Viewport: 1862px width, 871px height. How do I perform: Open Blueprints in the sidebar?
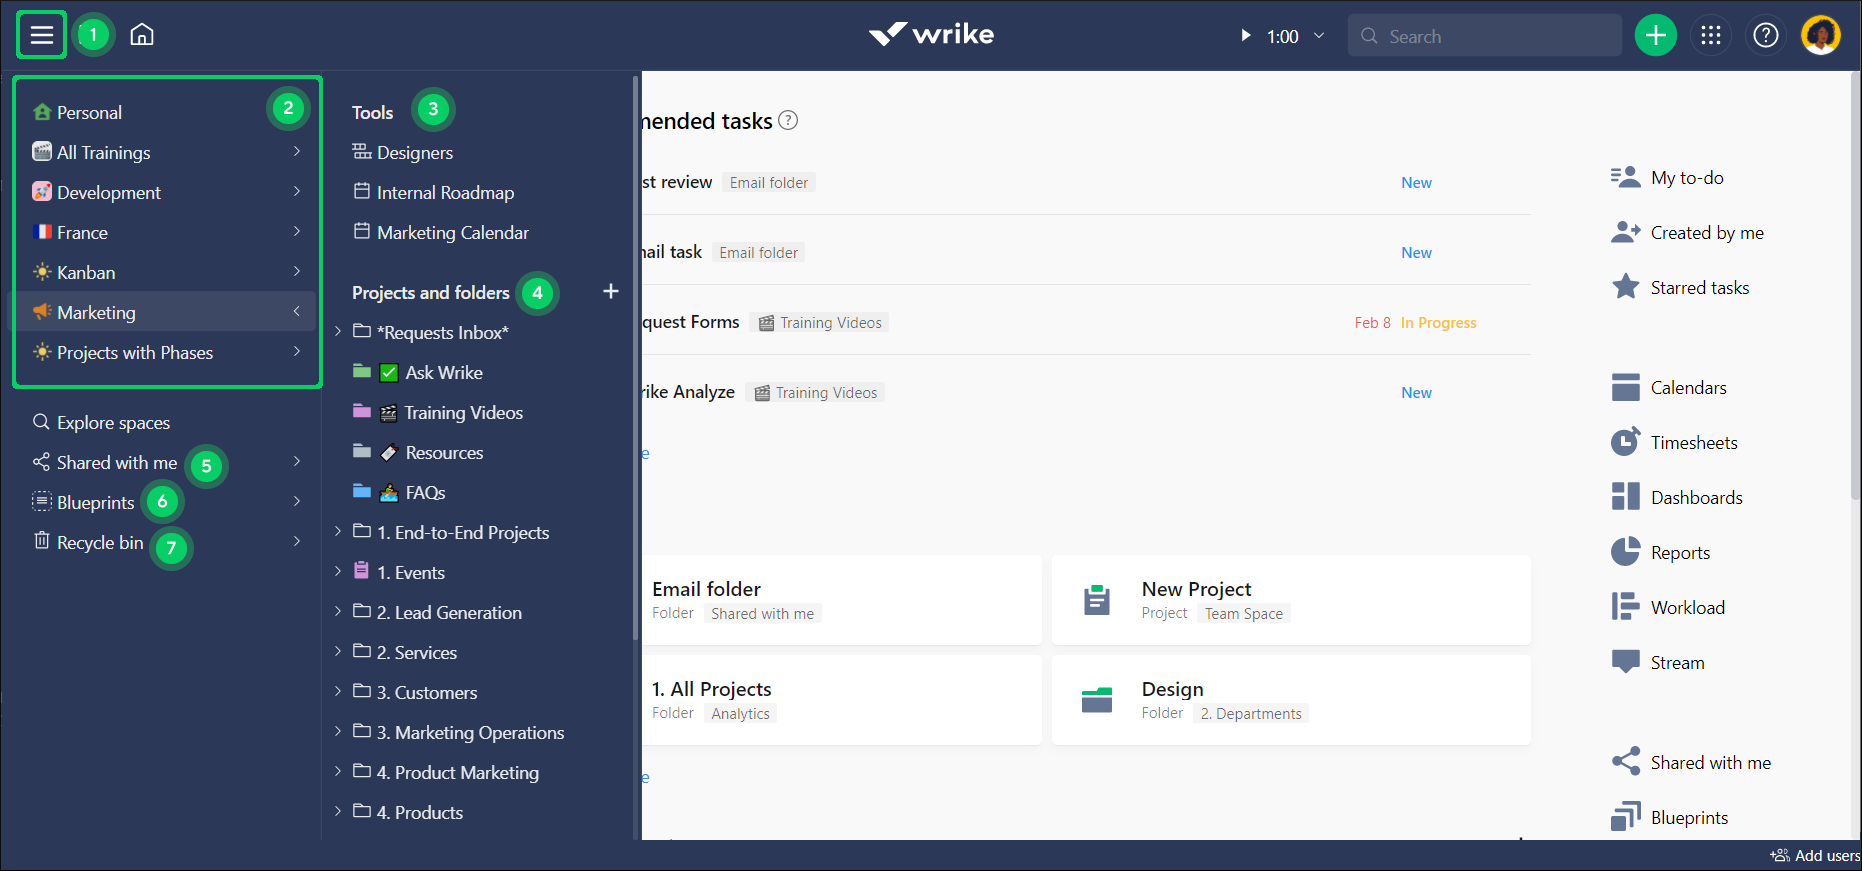[95, 502]
